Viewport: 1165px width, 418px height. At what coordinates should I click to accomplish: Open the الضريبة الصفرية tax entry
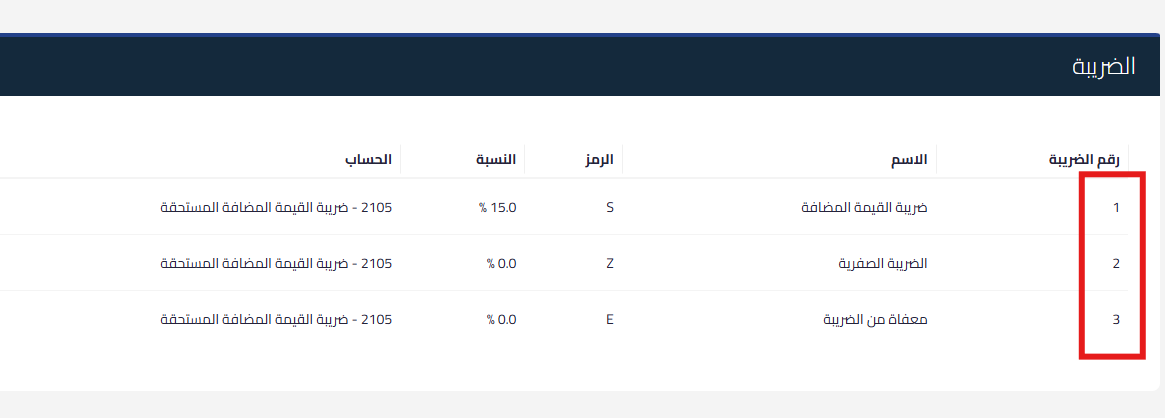[882, 264]
